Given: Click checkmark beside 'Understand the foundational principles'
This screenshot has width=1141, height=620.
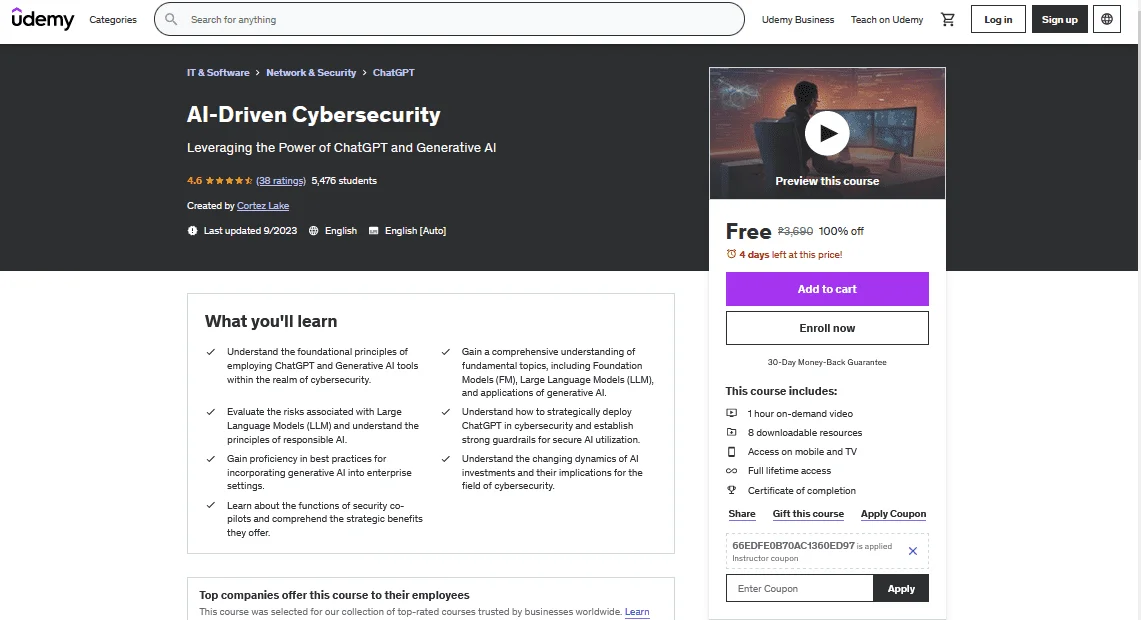Looking at the screenshot, I should [210, 351].
